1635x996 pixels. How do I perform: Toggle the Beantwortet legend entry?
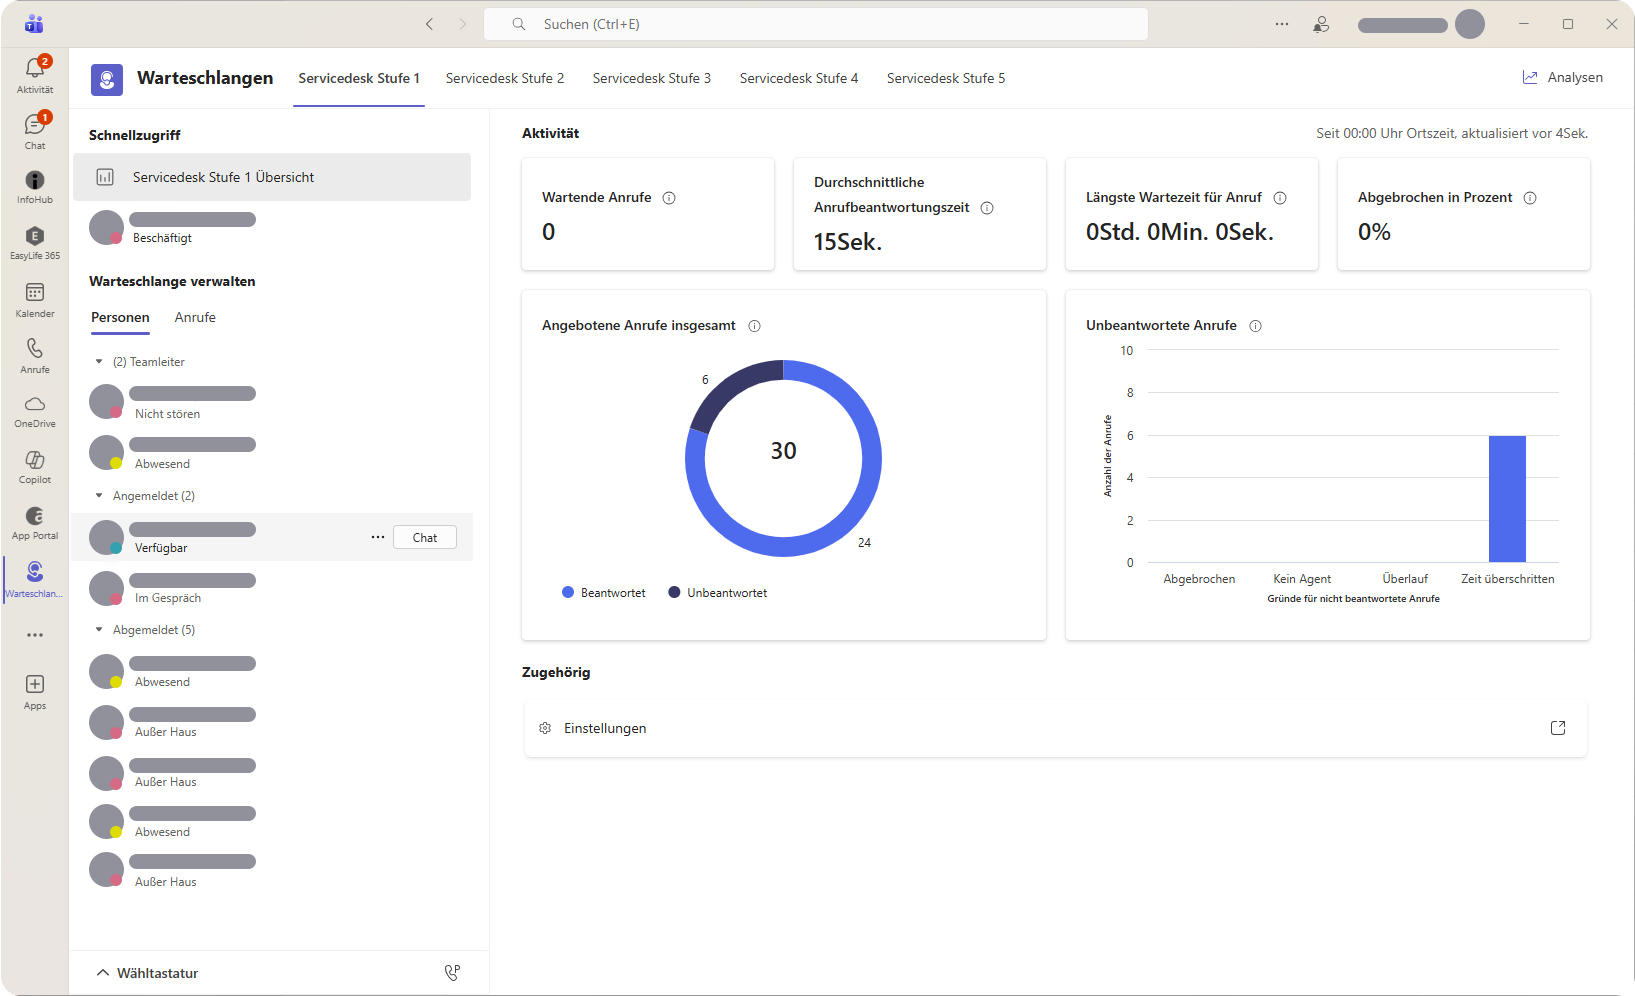(x=603, y=593)
